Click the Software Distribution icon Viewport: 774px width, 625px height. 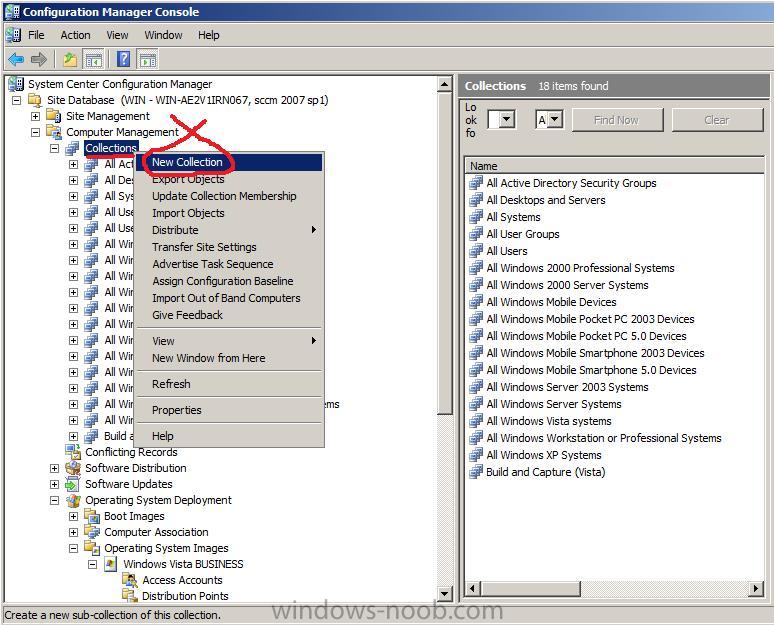(x=73, y=468)
